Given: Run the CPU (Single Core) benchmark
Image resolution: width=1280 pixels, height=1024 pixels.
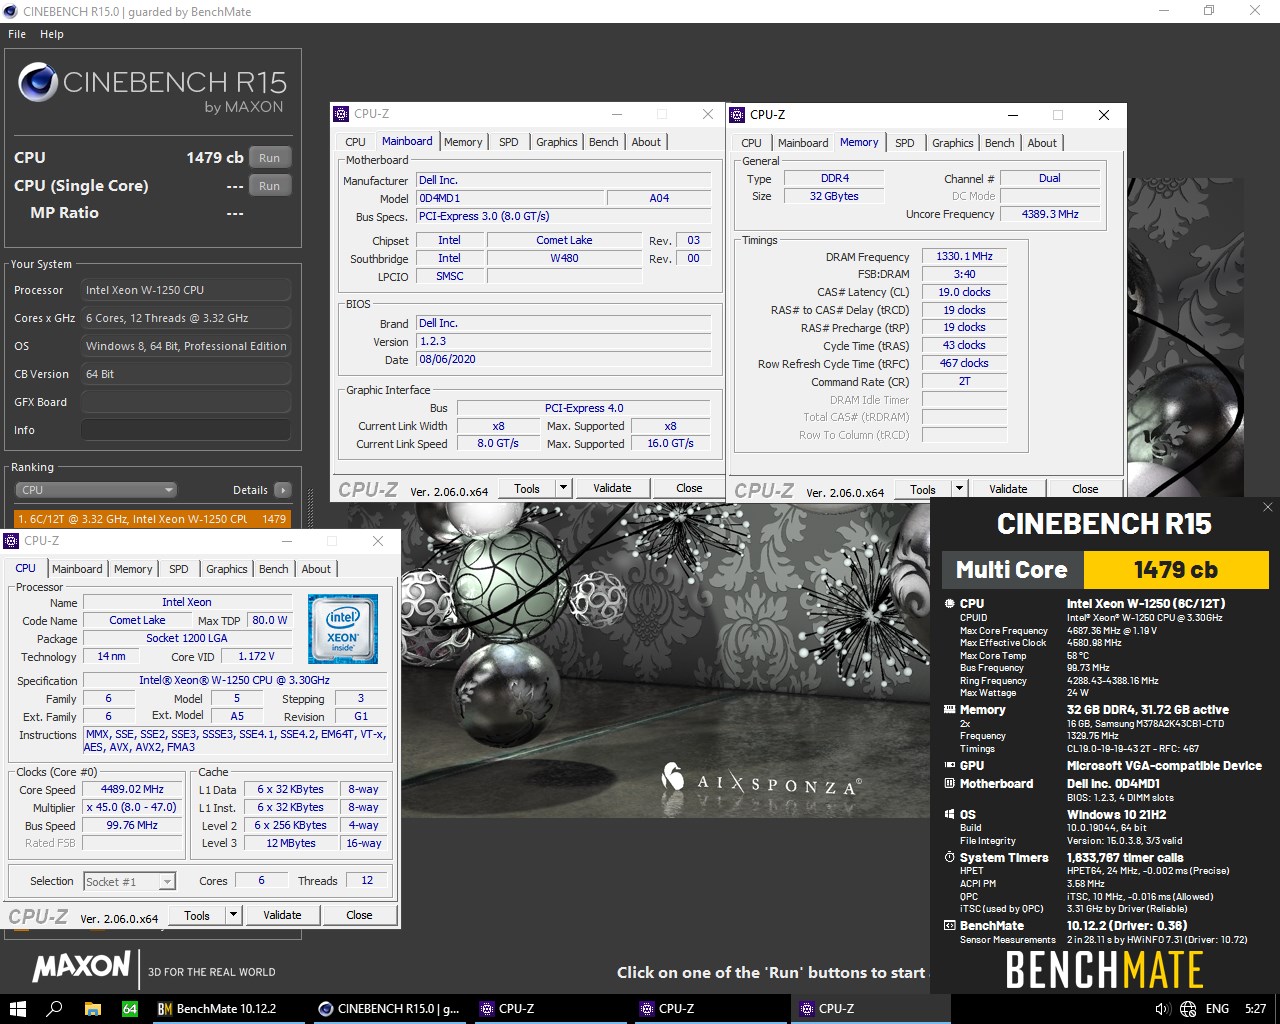Looking at the screenshot, I should (269, 186).
